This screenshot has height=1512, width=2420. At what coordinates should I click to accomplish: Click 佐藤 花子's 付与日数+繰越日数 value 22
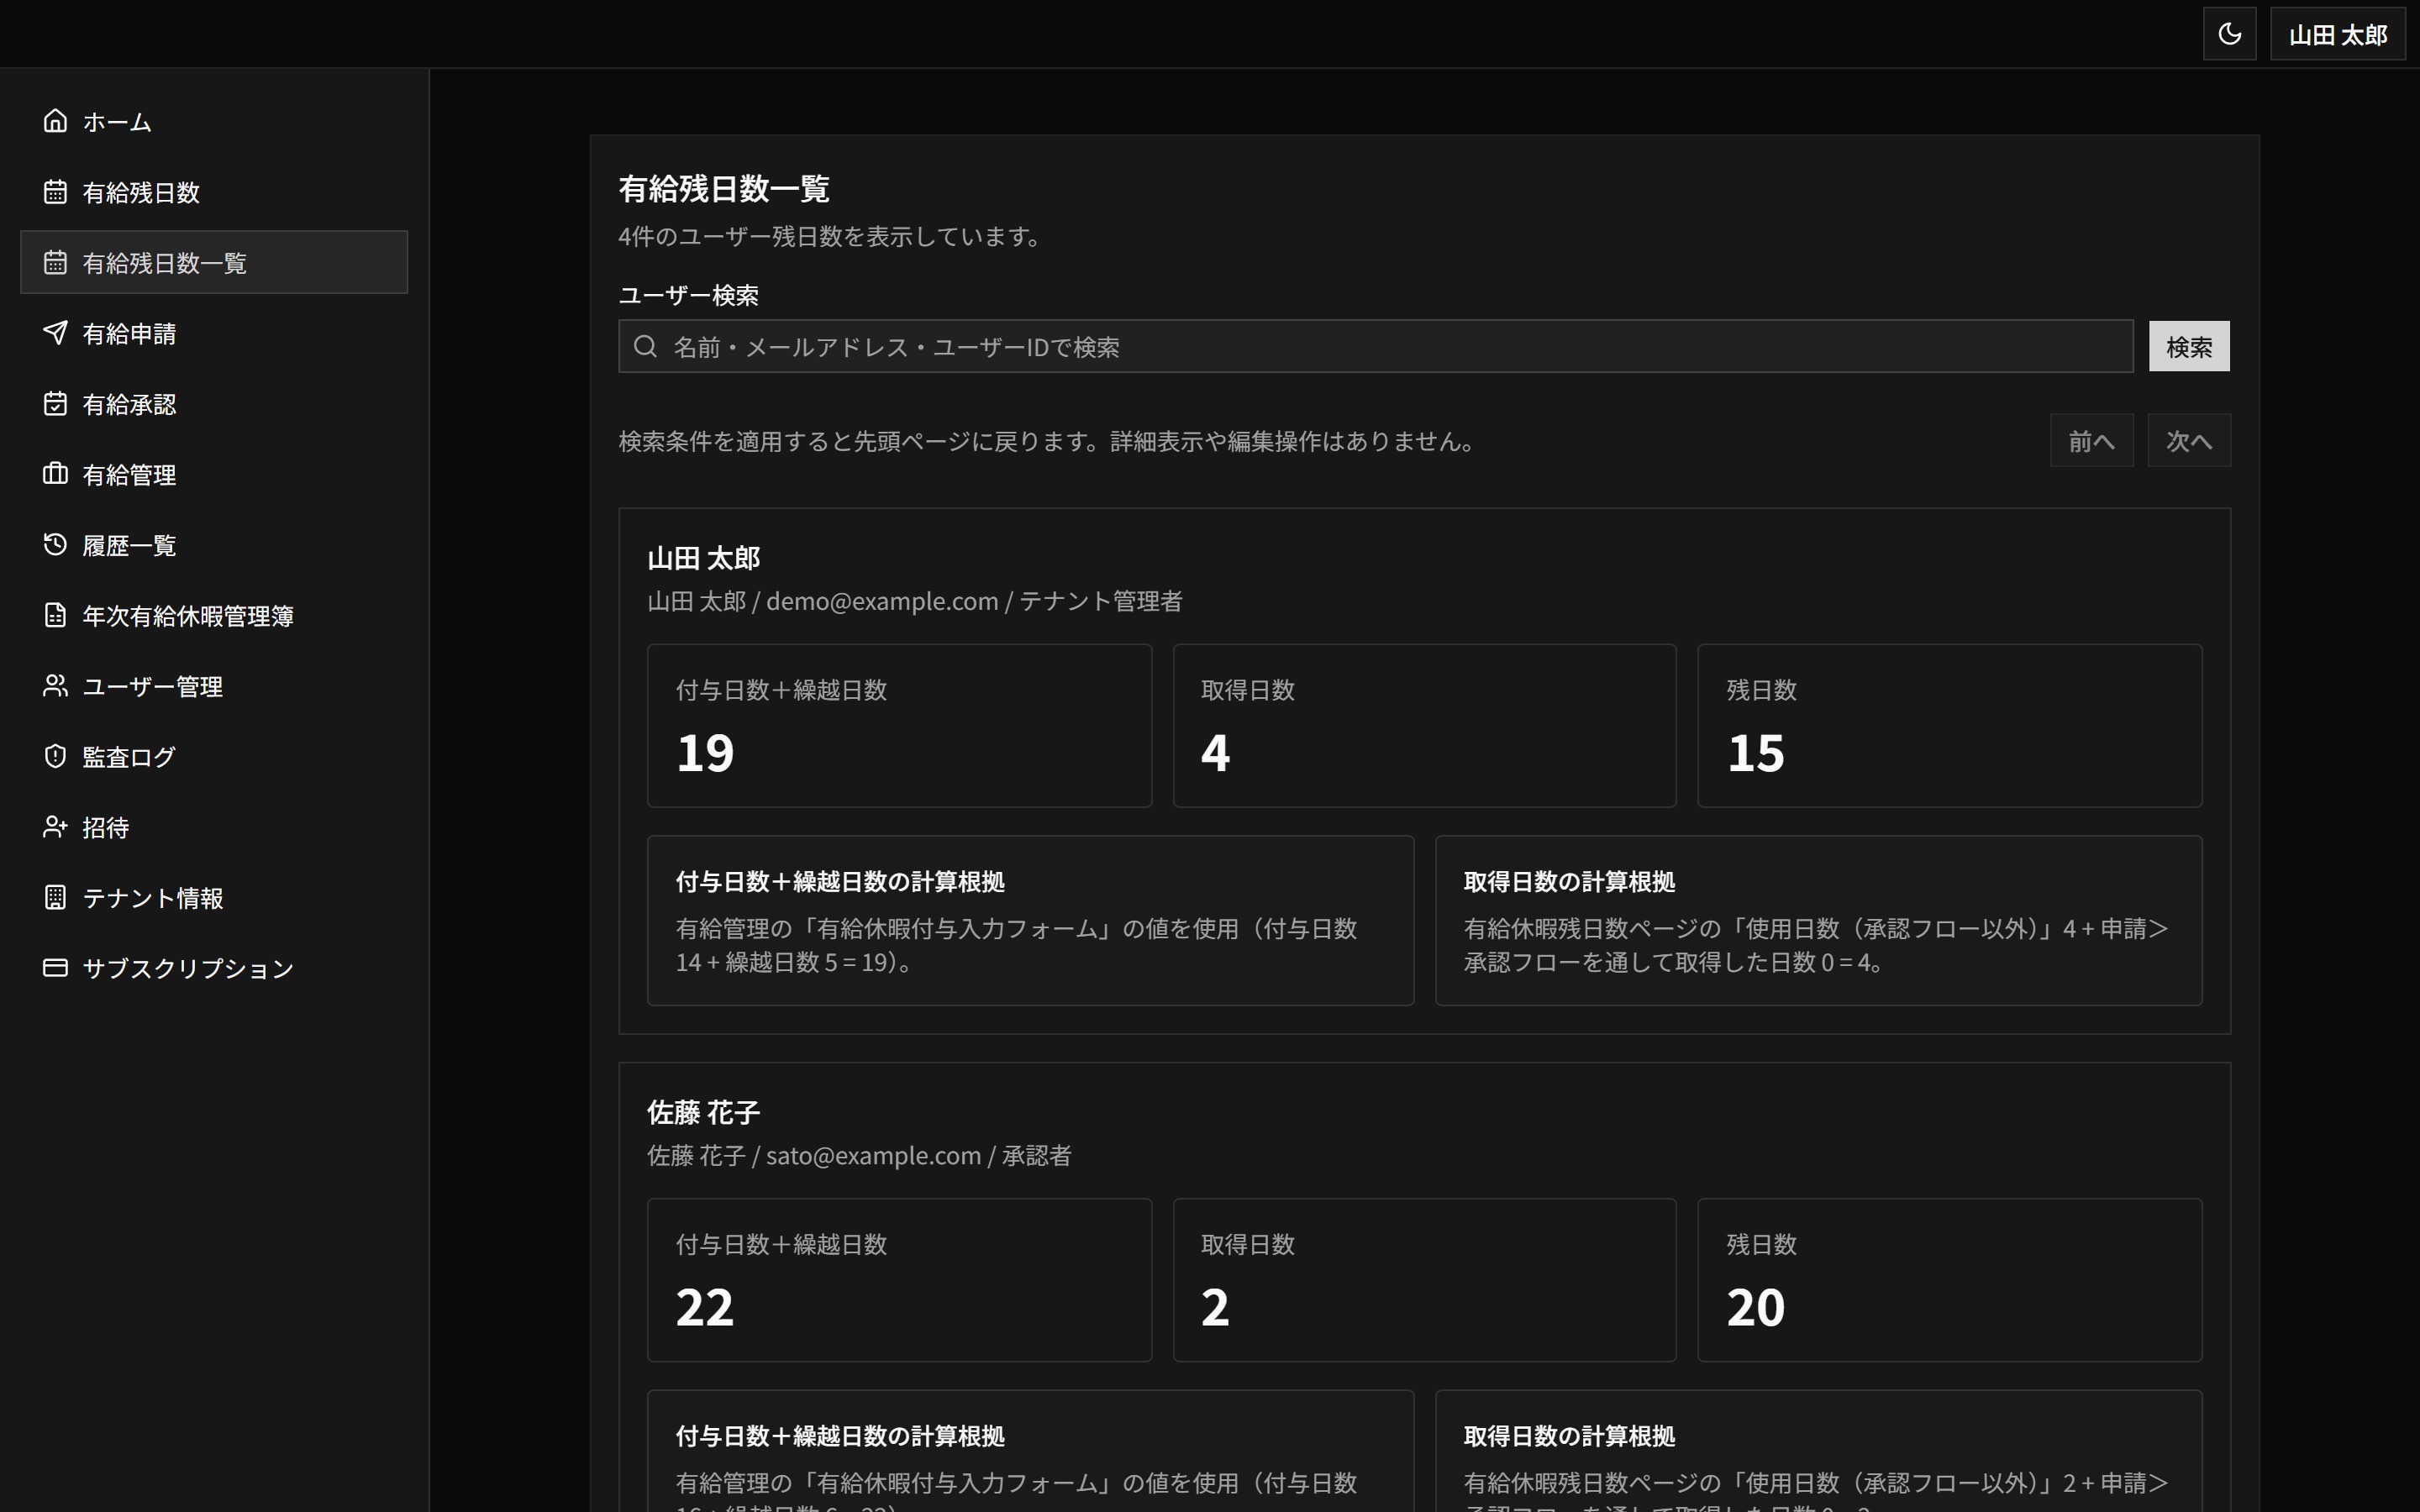tap(705, 1306)
